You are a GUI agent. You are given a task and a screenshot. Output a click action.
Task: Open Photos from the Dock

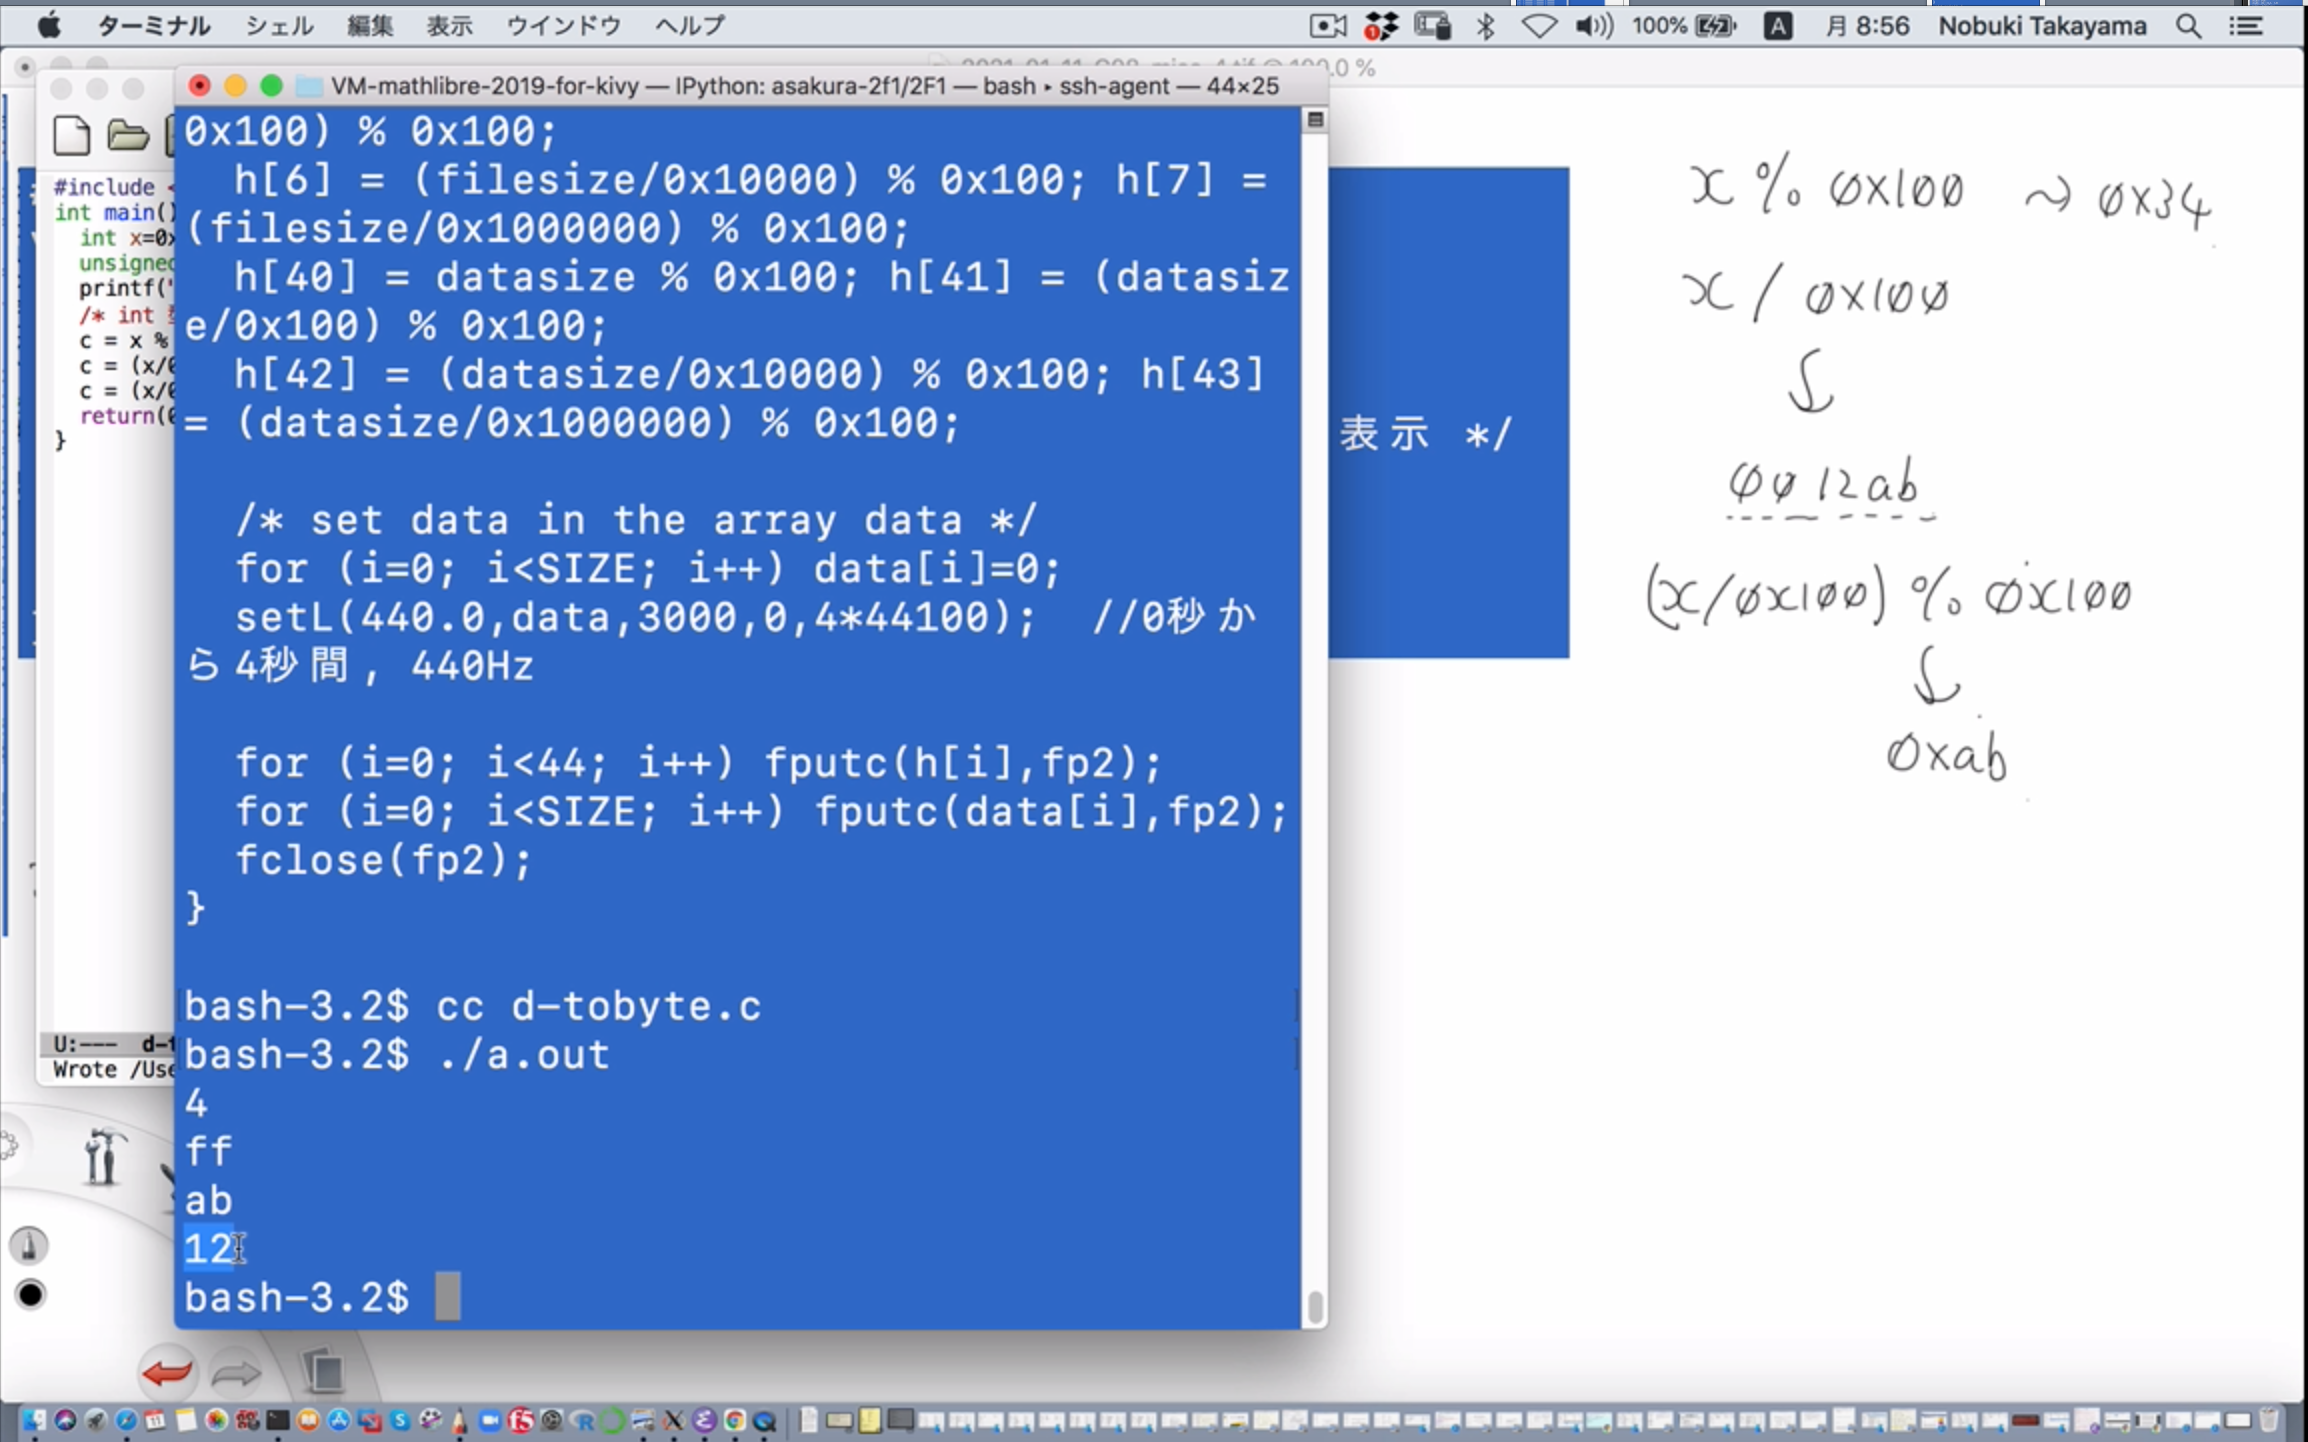click(217, 1420)
